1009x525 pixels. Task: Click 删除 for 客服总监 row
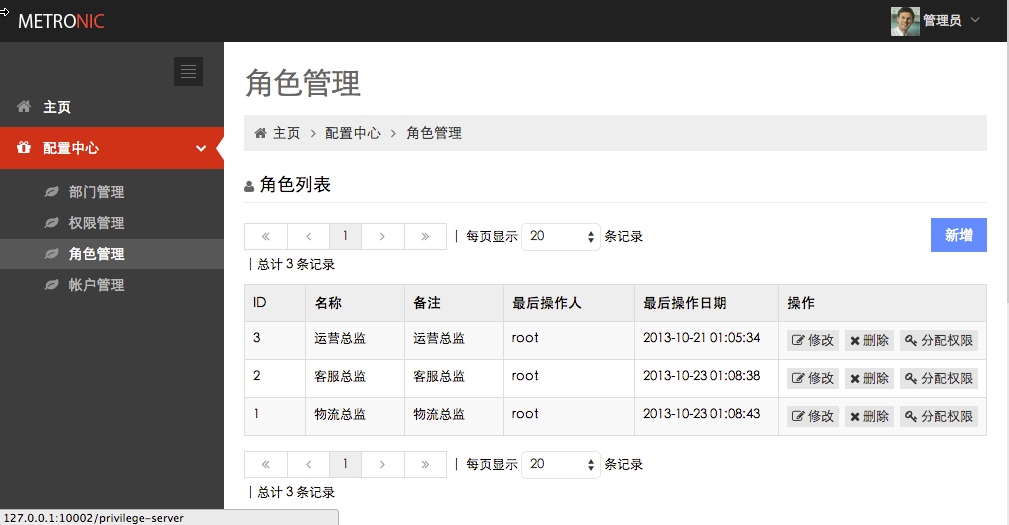(869, 378)
